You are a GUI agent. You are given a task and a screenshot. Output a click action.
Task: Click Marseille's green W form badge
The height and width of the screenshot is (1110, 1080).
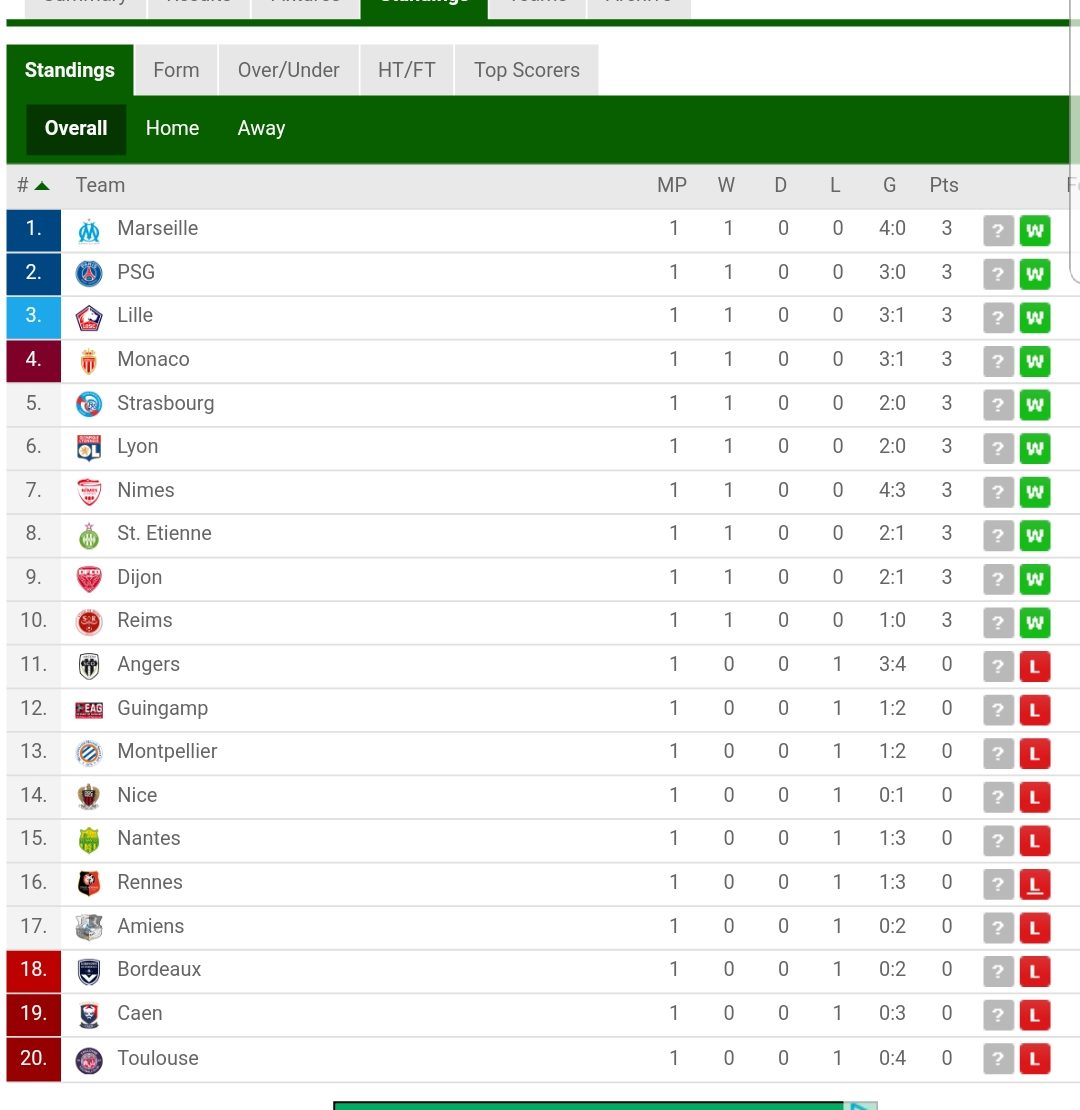coord(1035,231)
